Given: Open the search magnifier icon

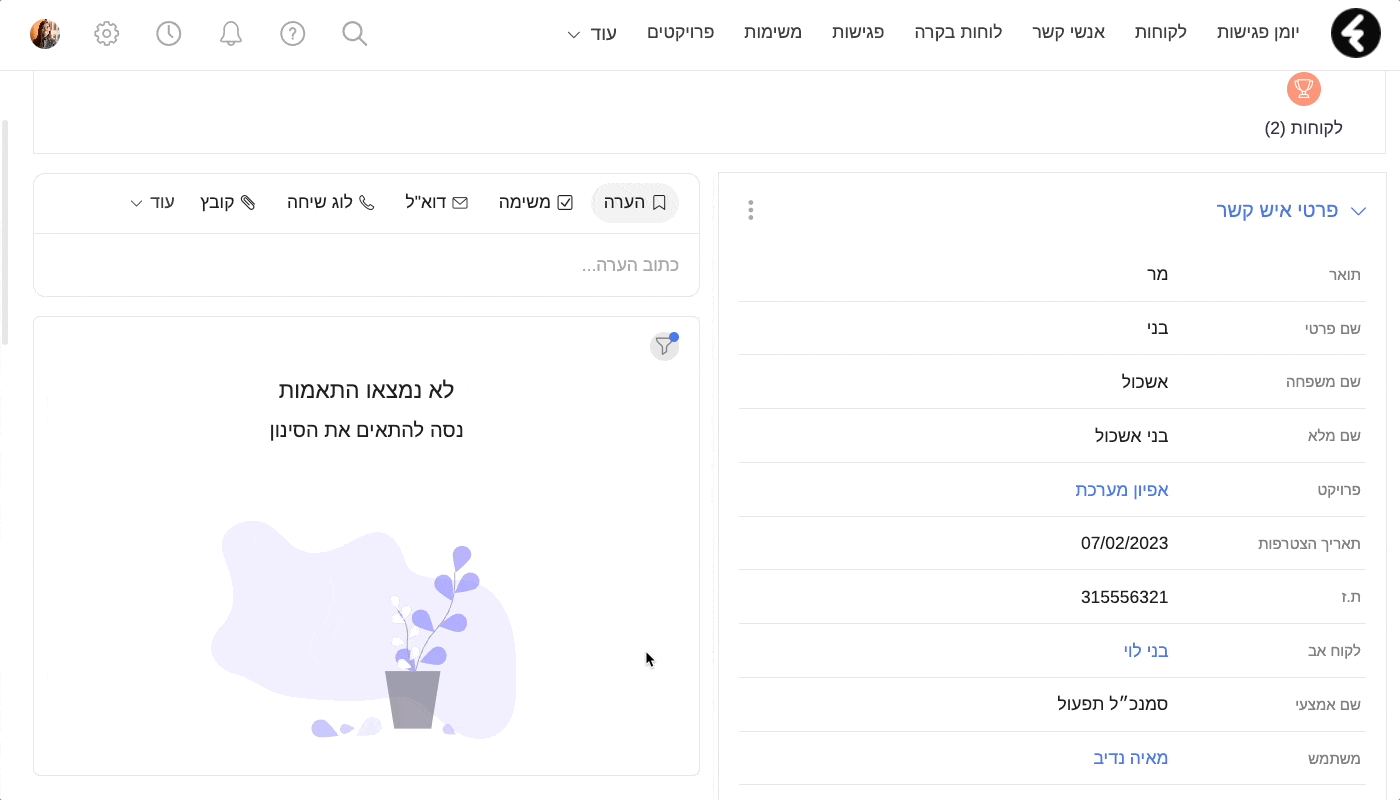Looking at the screenshot, I should tap(355, 34).
